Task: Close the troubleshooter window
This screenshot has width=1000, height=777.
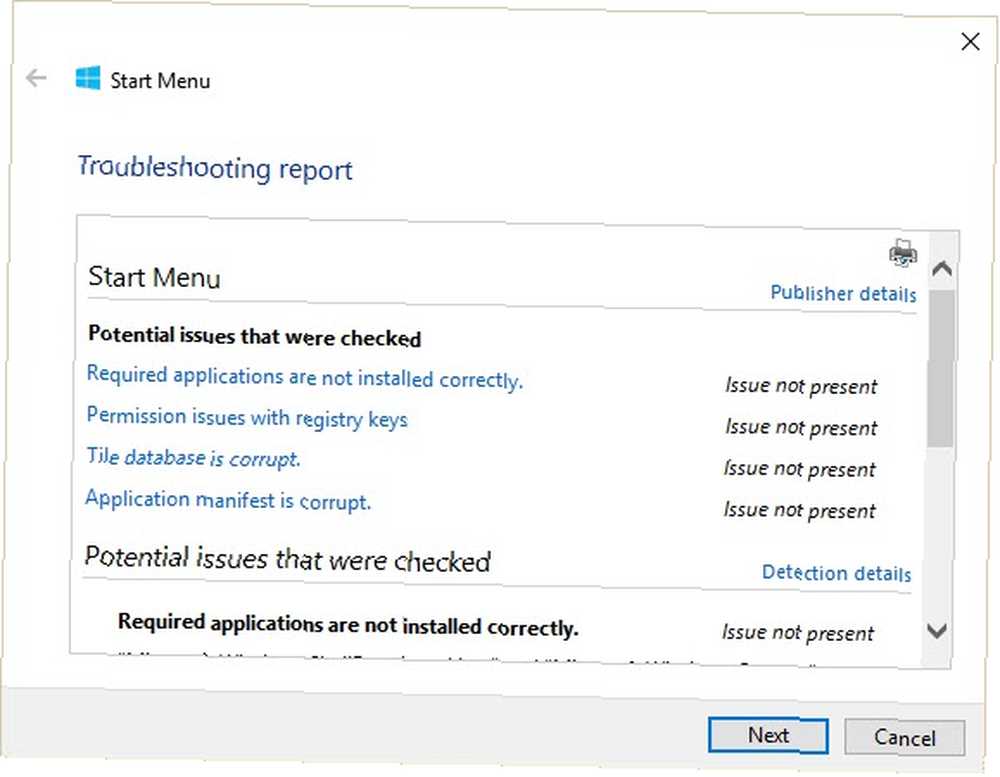Action: (970, 42)
